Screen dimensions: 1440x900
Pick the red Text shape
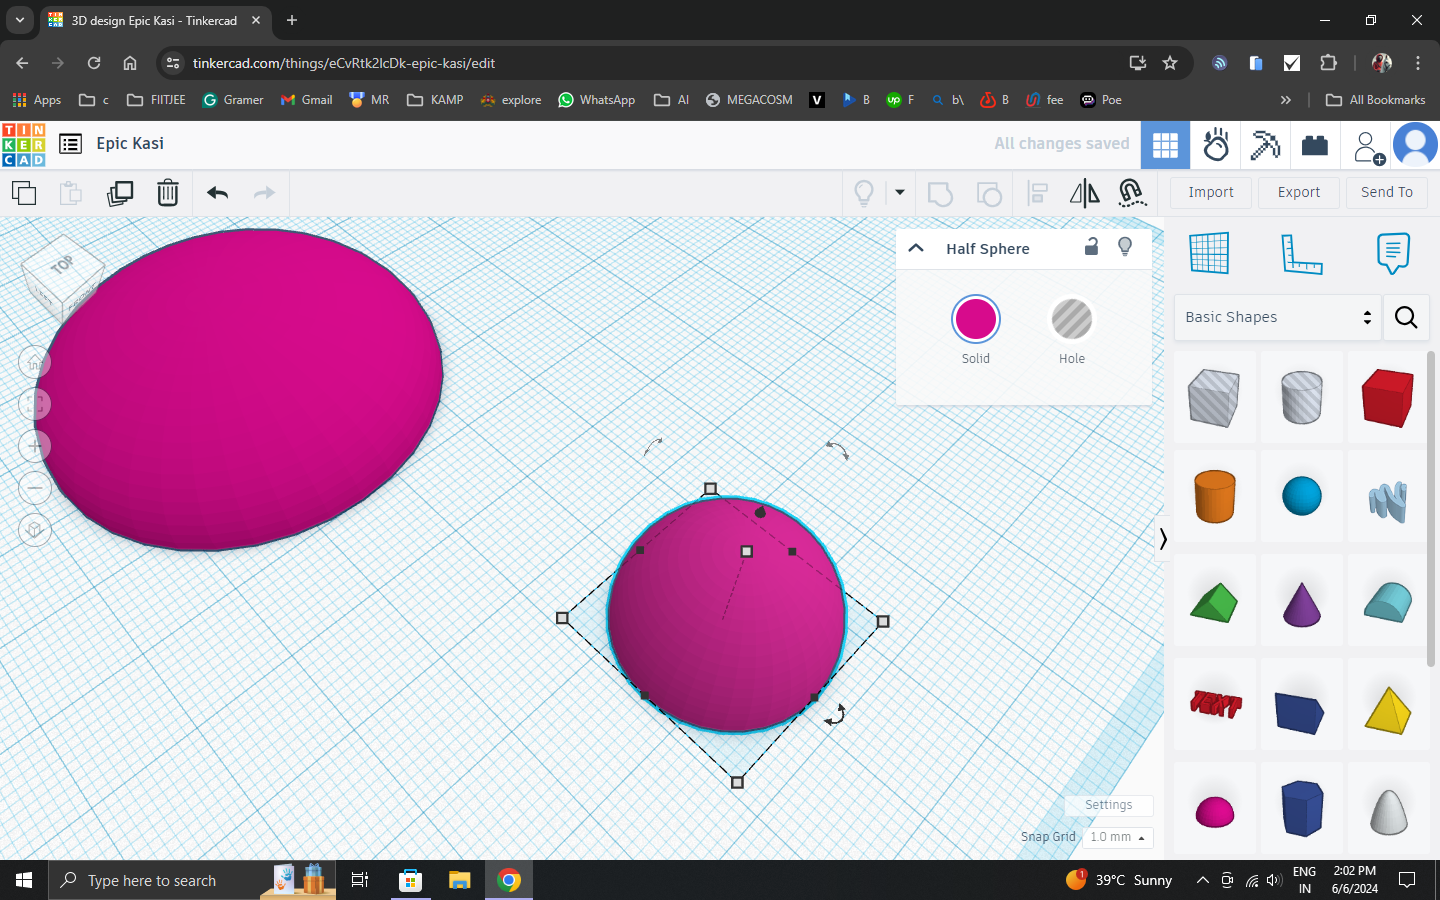[1214, 705]
